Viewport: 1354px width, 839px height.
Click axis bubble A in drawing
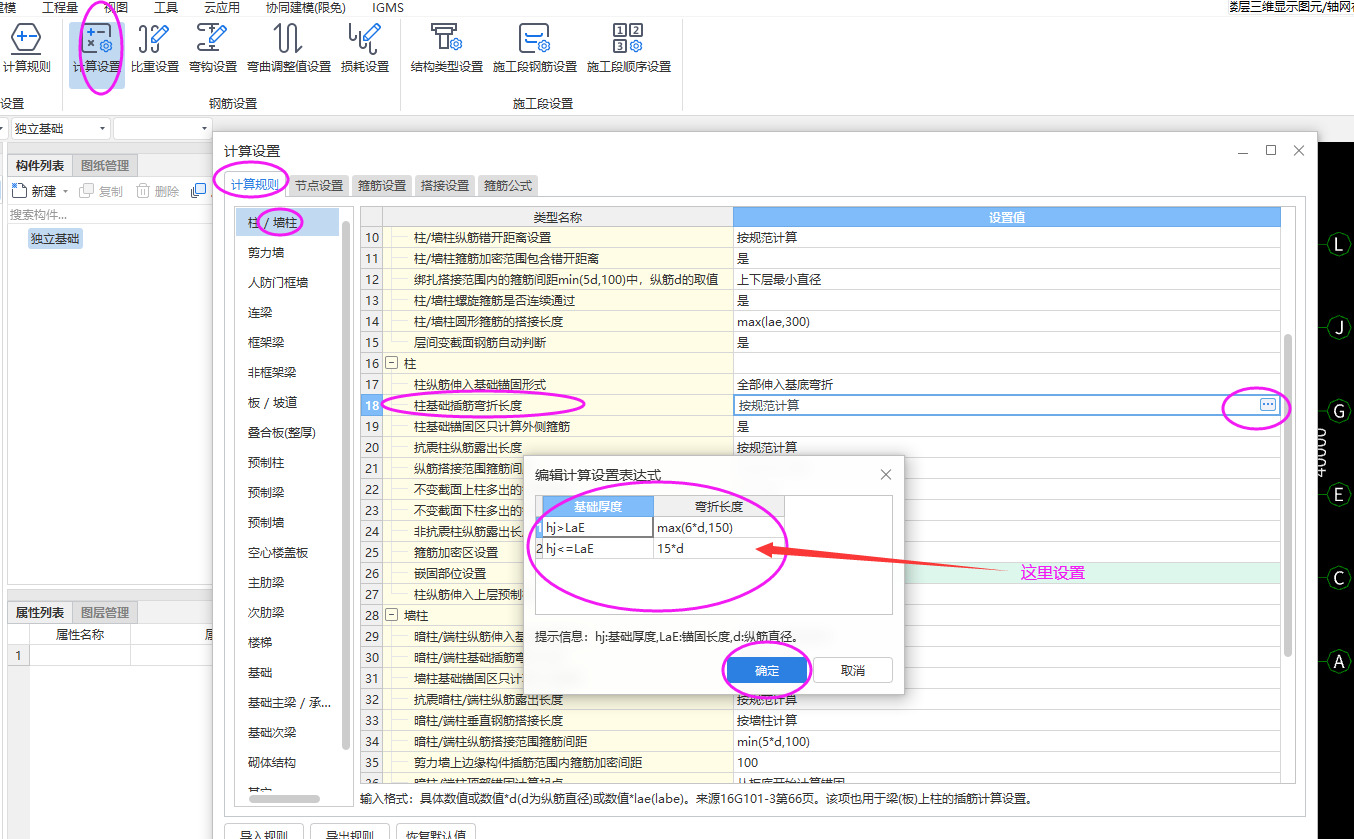pos(1339,661)
